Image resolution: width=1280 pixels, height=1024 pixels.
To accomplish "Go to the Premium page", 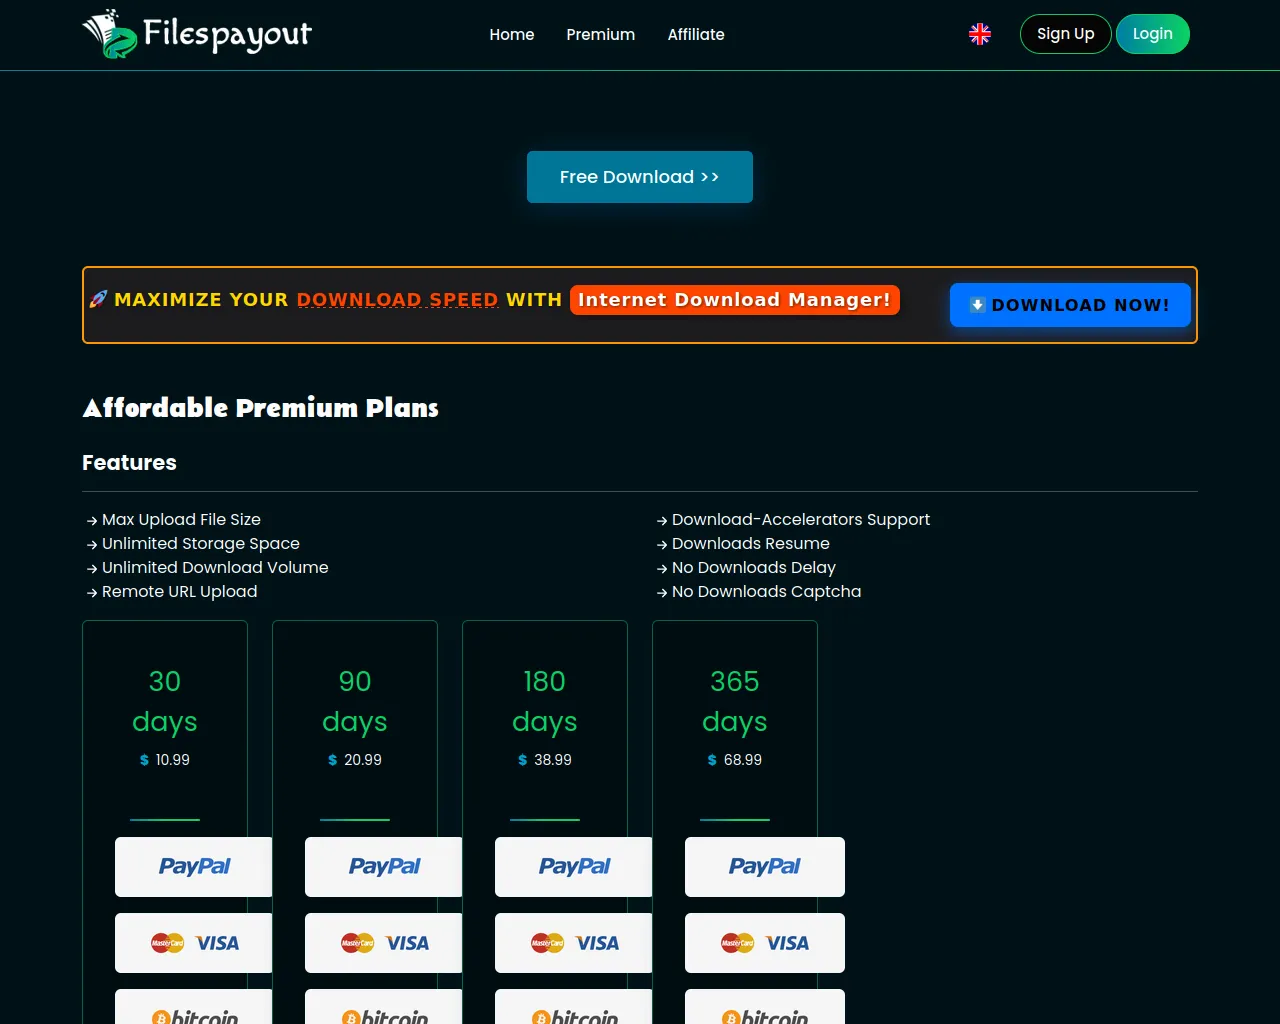I will point(600,34).
